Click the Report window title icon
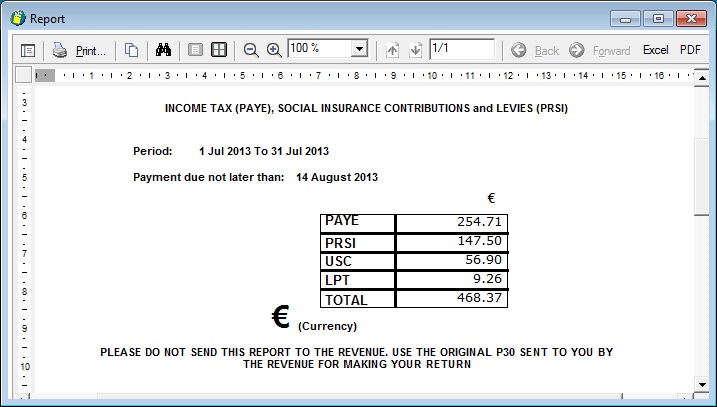This screenshot has height=407, width=717. (x=17, y=18)
